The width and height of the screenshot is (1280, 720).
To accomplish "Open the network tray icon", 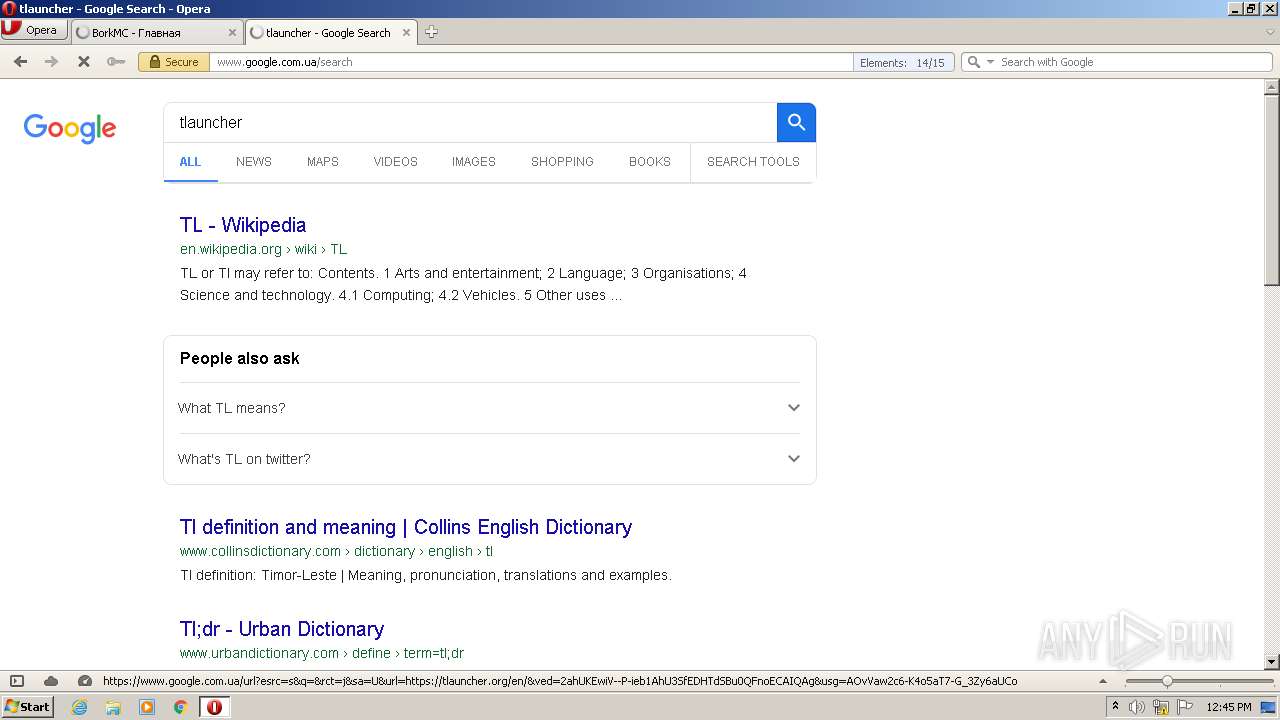I will (x=1160, y=707).
